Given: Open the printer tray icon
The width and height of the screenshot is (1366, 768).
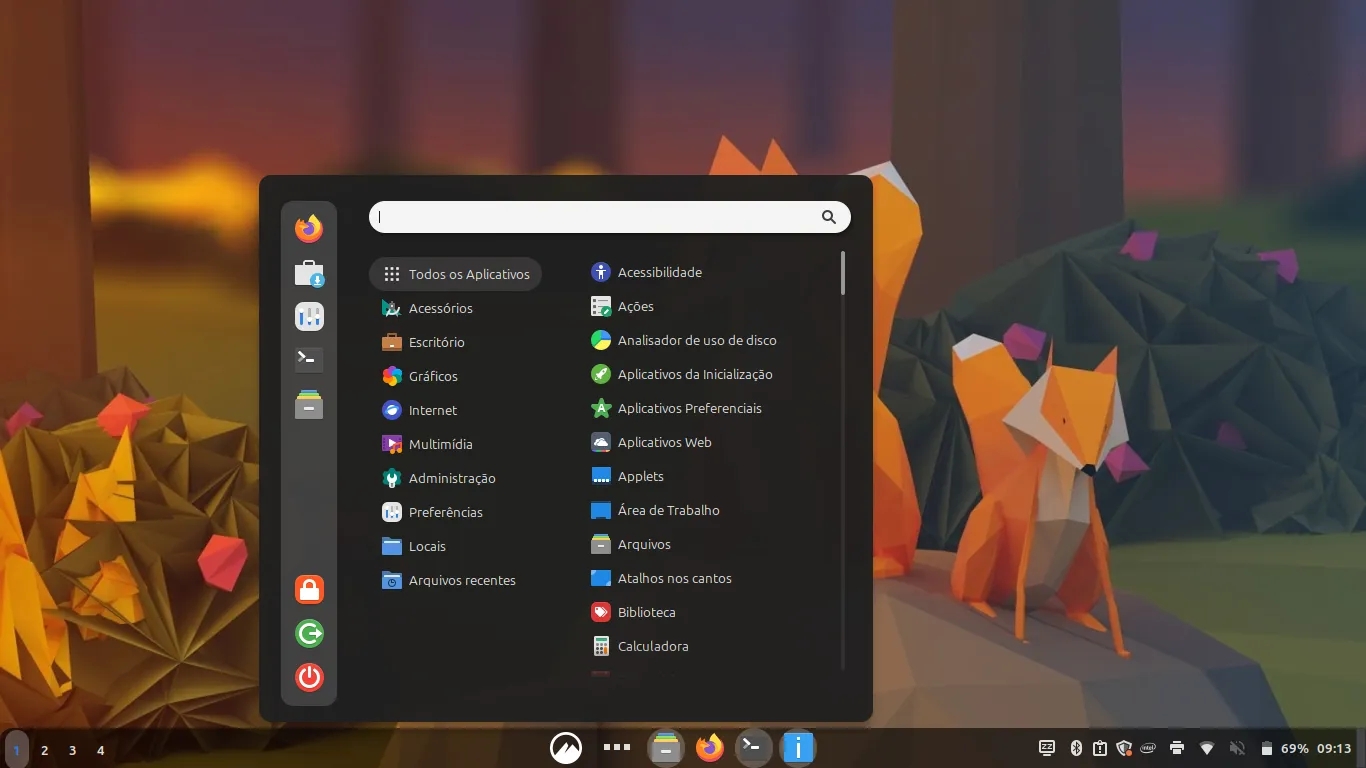Looking at the screenshot, I should (1177, 748).
